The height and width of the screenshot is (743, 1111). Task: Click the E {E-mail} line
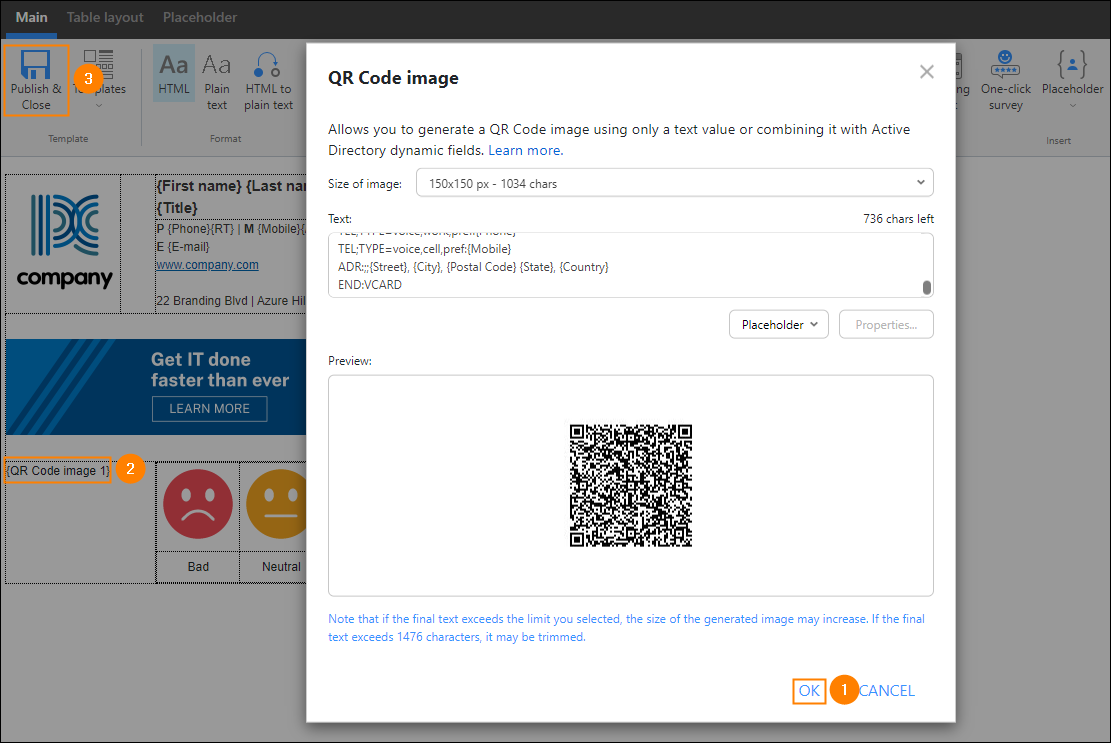click(x=183, y=246)
